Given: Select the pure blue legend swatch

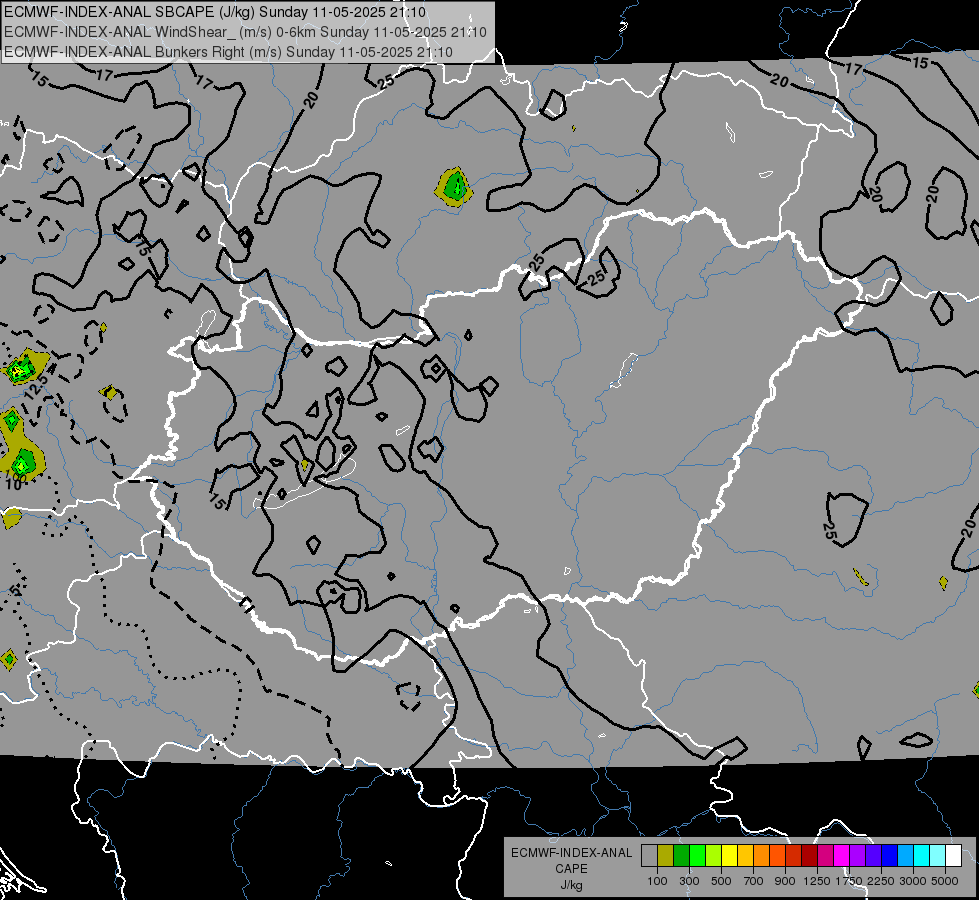Looking at the screenshot, I should pos(890,856).
